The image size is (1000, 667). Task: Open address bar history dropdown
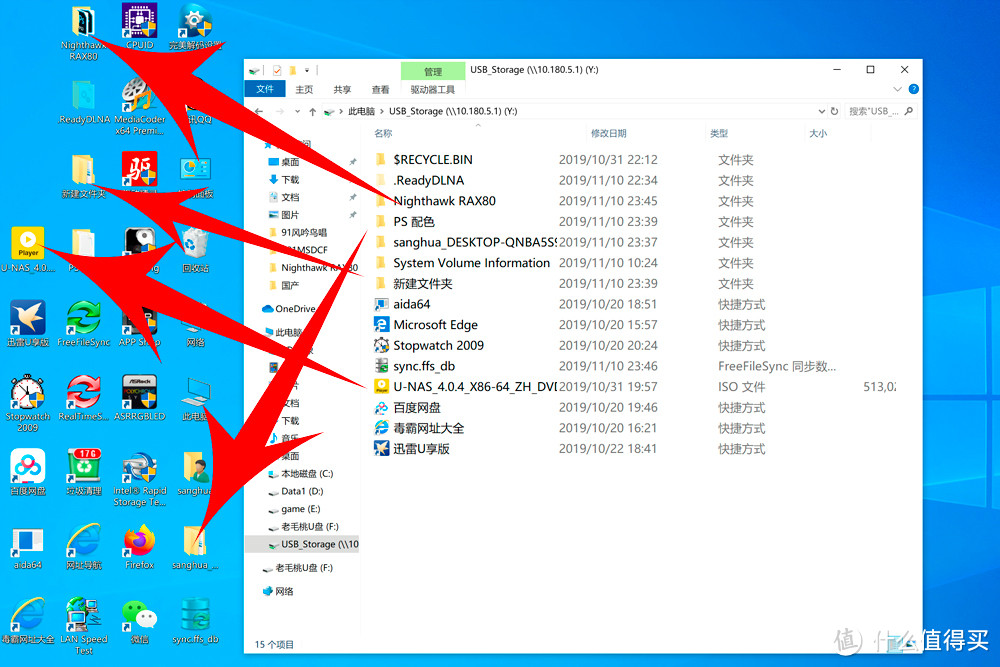pyautogui.click(x=821, y=111)
